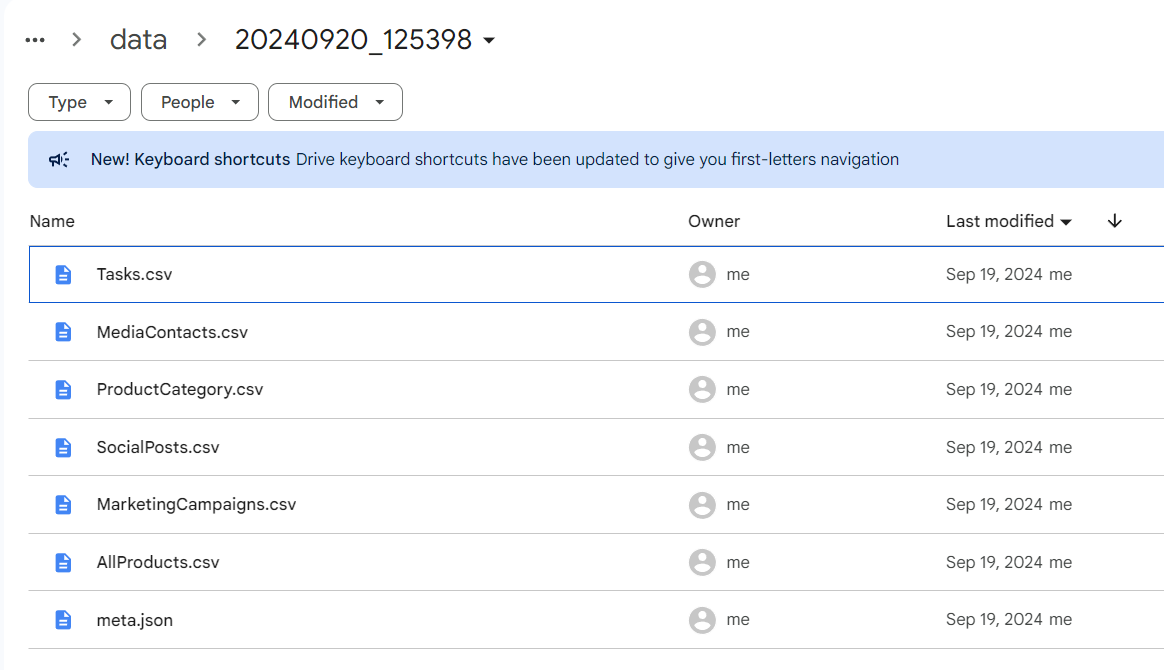Click the SocialPosts.csv file icon
The image size is (1164, 670).
point(63,447)
